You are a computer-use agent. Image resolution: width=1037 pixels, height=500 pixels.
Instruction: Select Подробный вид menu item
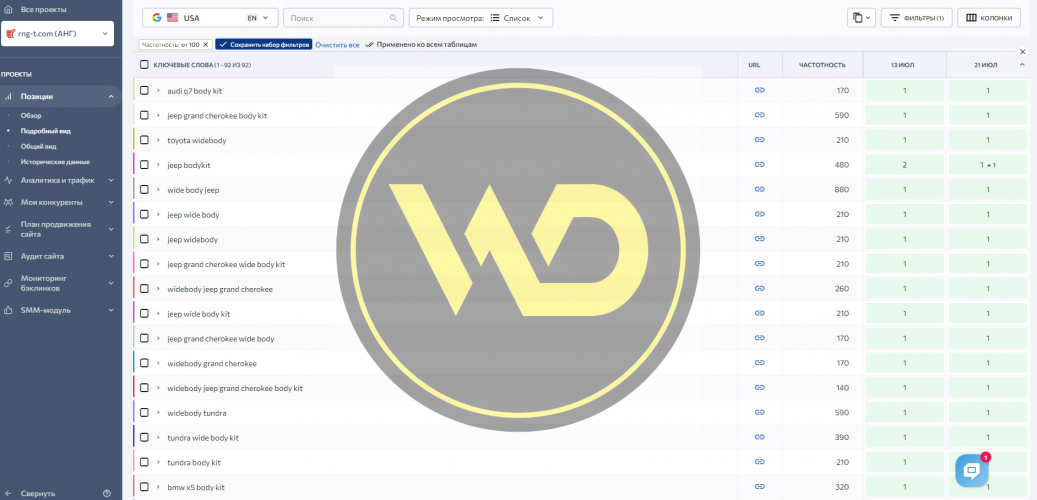[46, 131]
